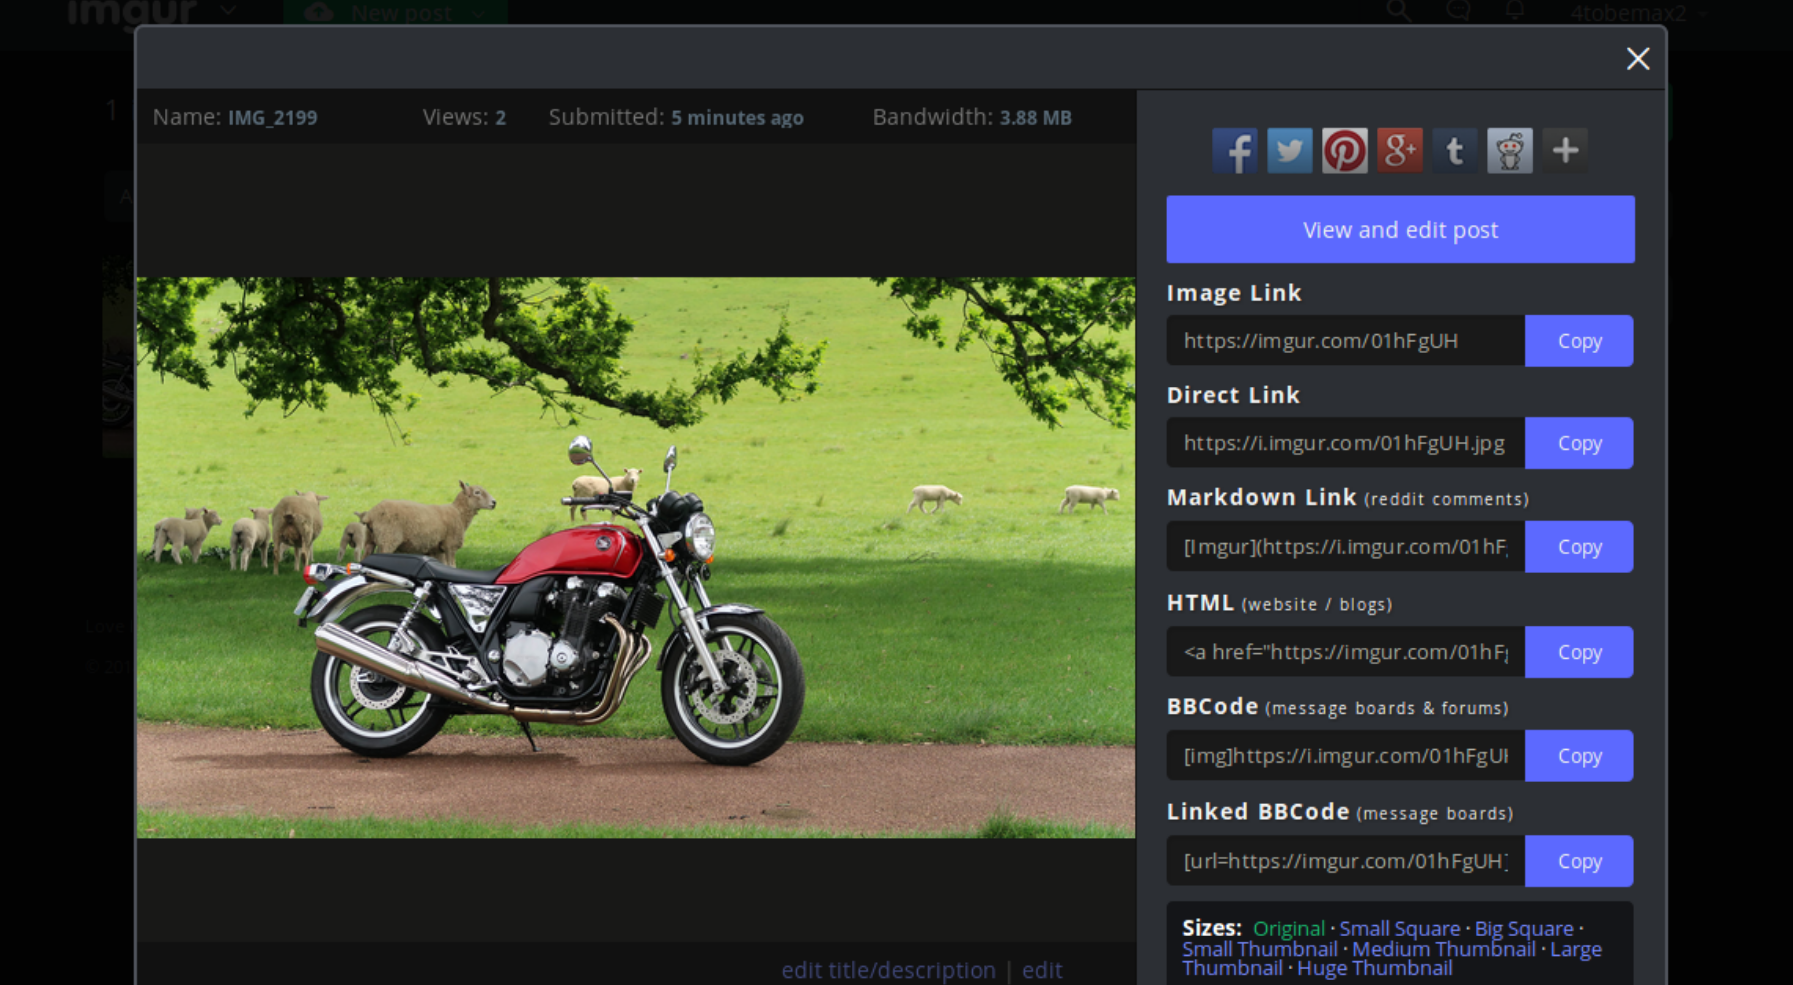Viewport: 1793px width, 985px height.
Task: Copy the BBCode
Action: (x=1579, y=756)
